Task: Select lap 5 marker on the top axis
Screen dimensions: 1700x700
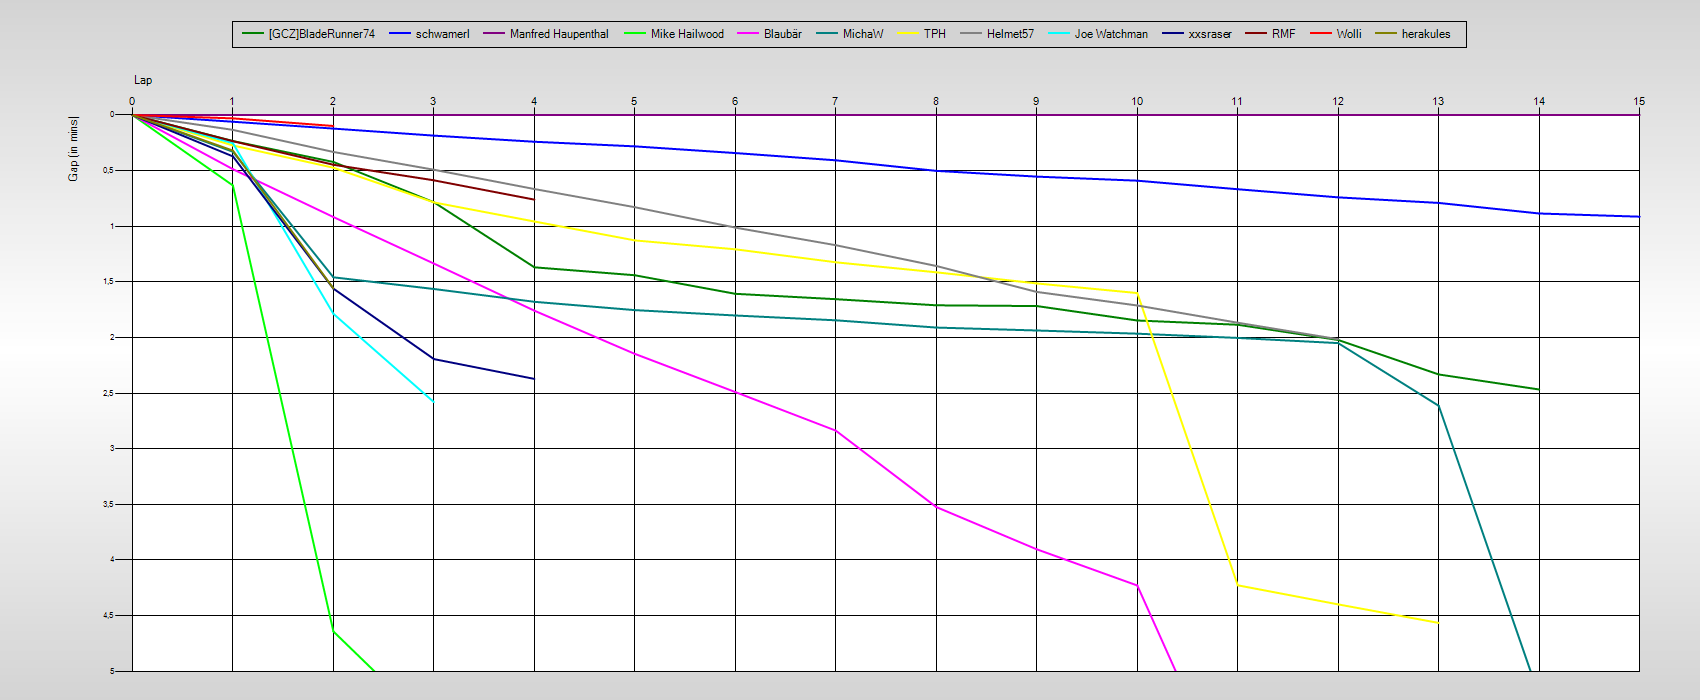Action: tap(634, 101)
